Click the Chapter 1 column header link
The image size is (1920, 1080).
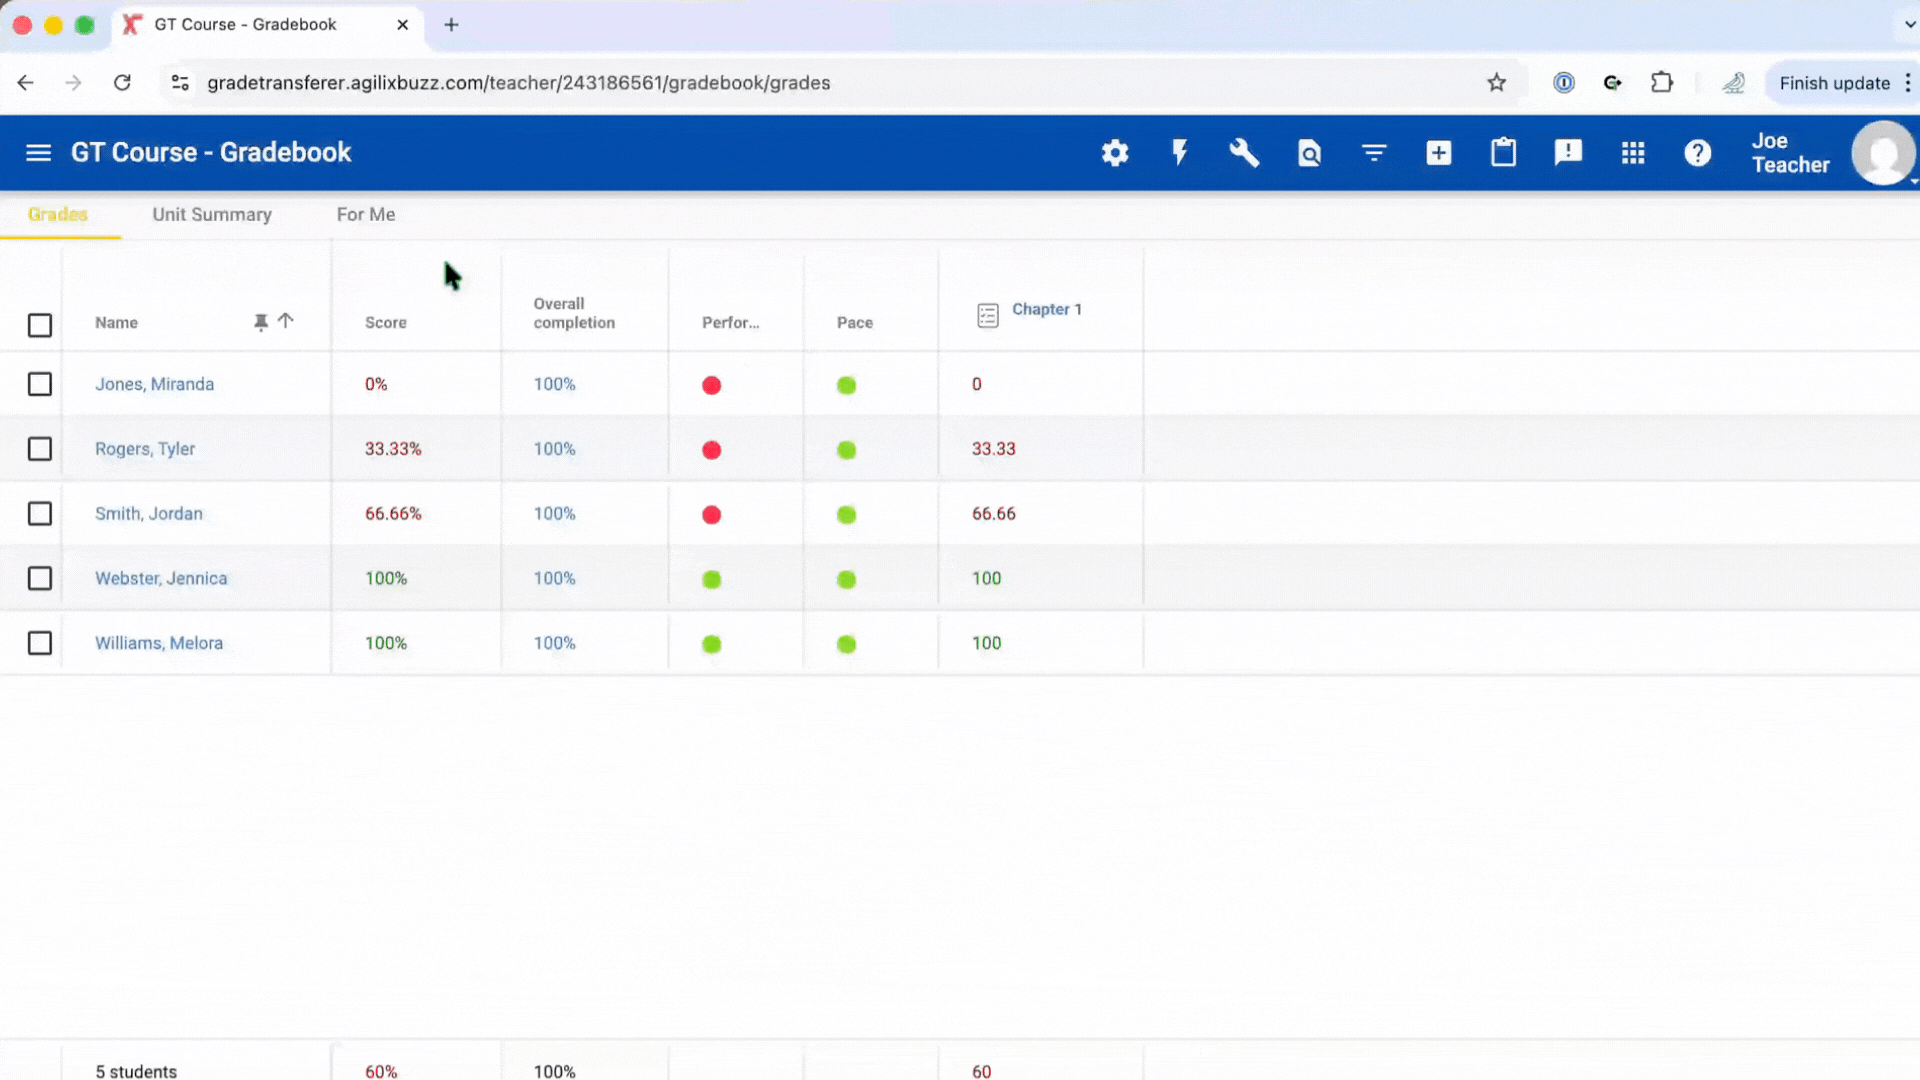(x=1046, y=310)
